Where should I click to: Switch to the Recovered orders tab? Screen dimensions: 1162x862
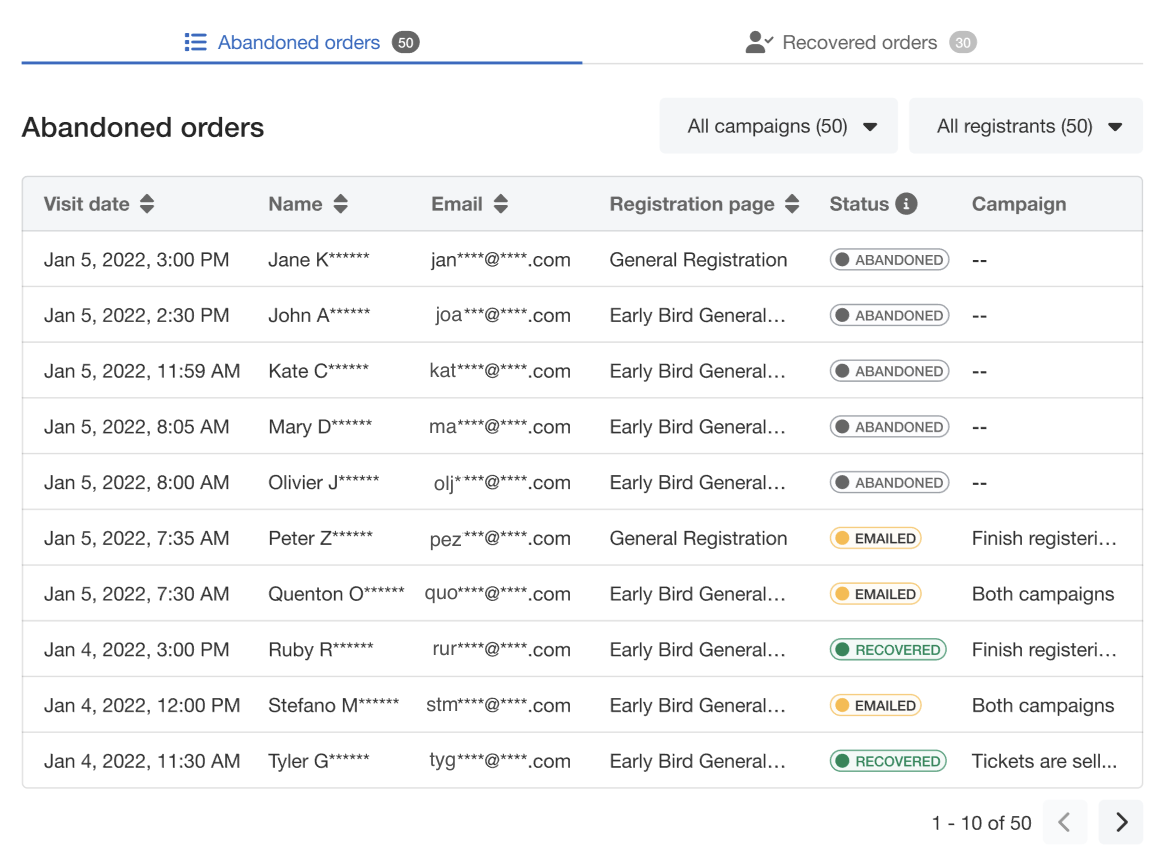click(860, 43)
